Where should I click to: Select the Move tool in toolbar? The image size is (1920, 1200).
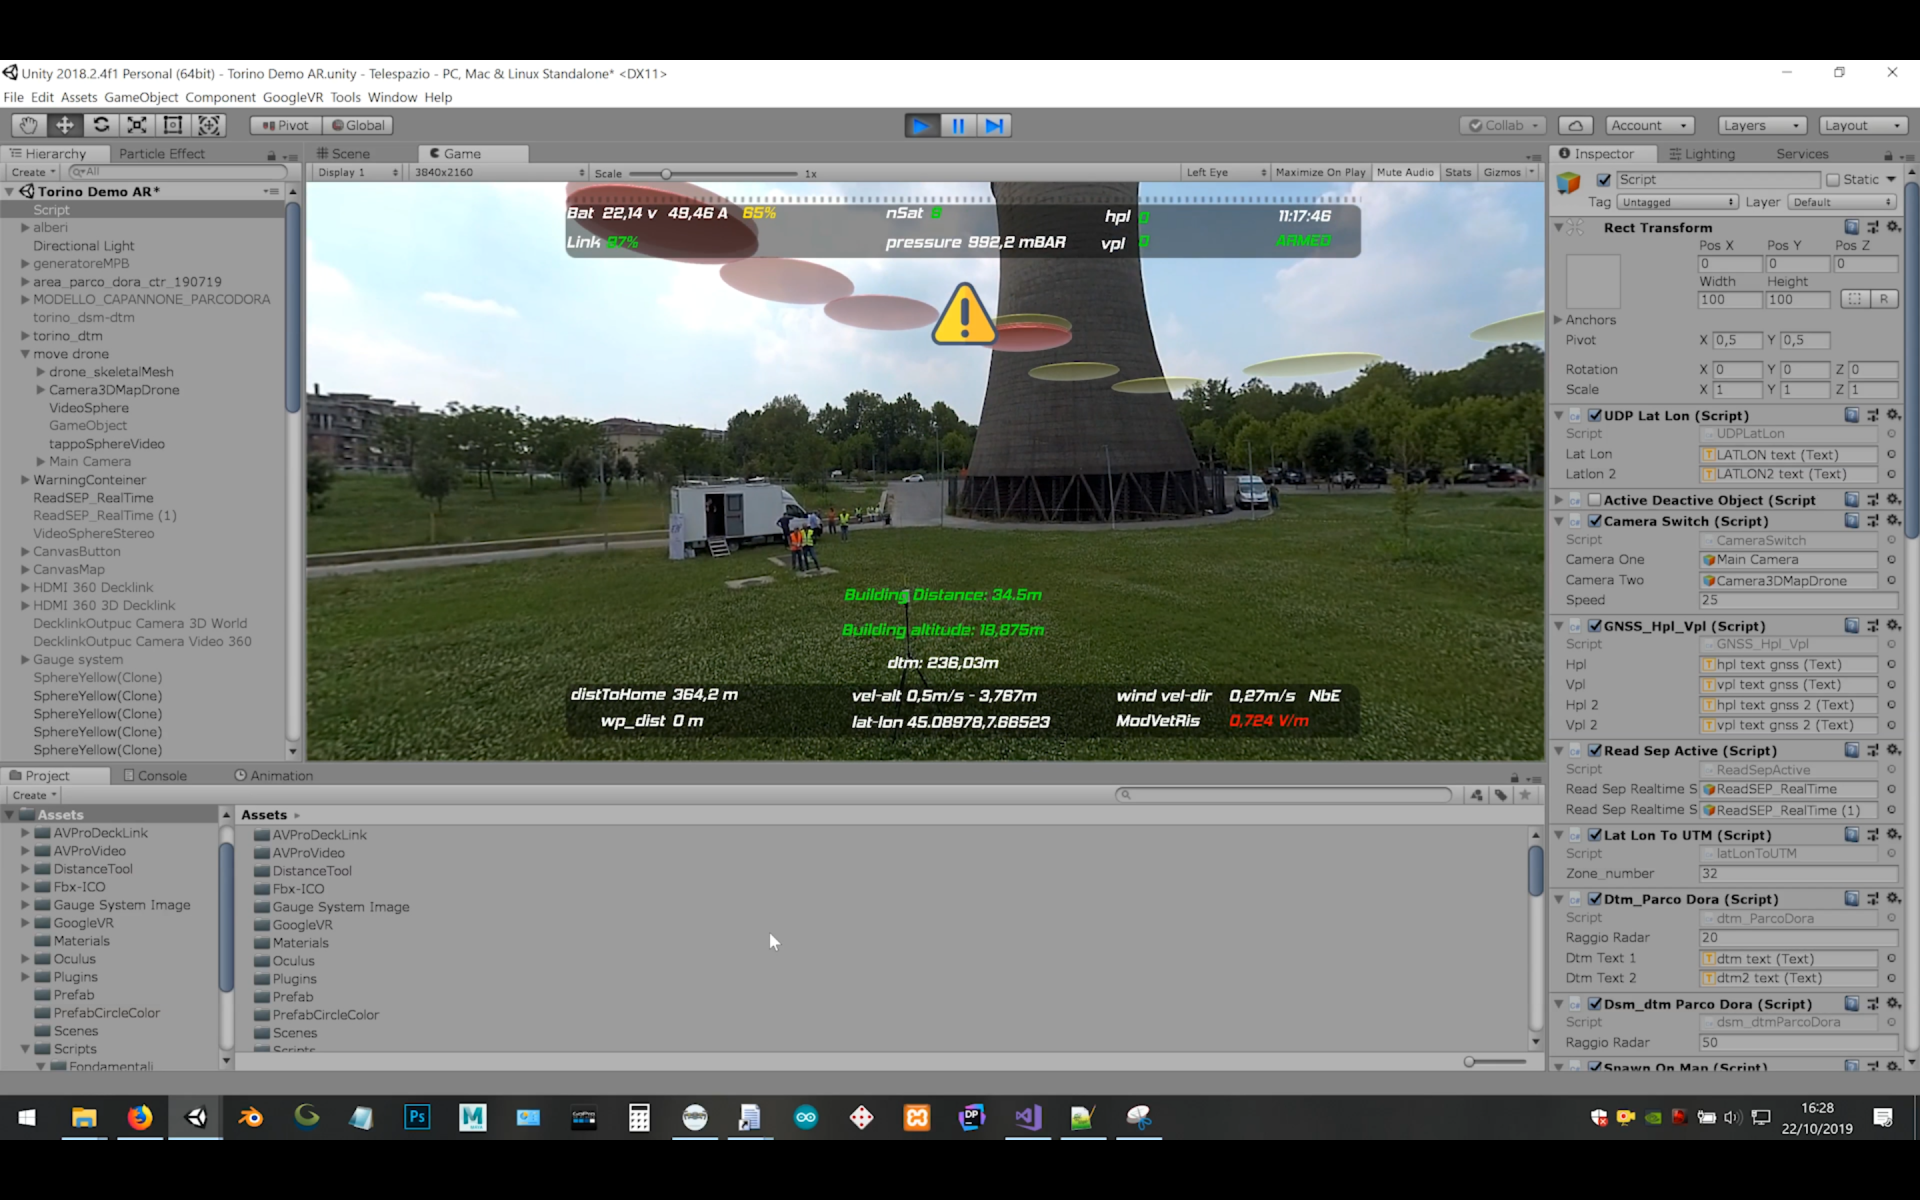tap(65, 125)
